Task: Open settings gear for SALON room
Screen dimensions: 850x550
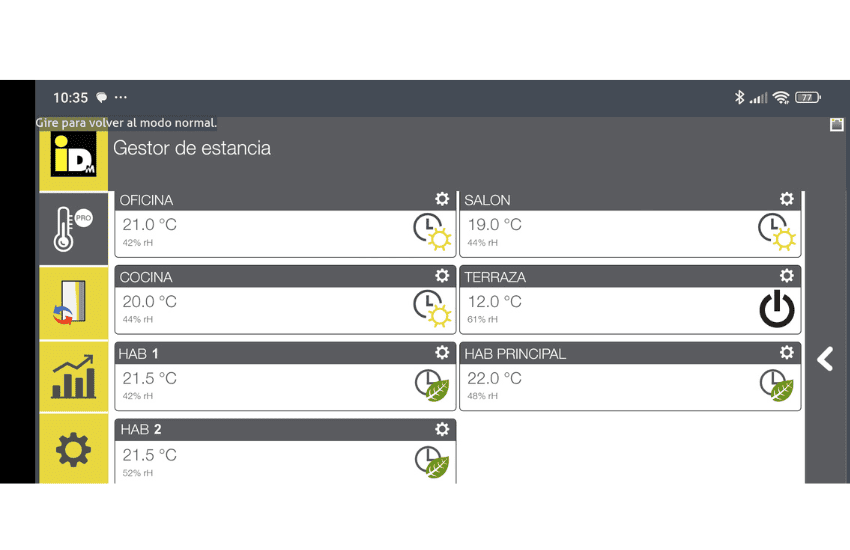Action: (787, 200)
